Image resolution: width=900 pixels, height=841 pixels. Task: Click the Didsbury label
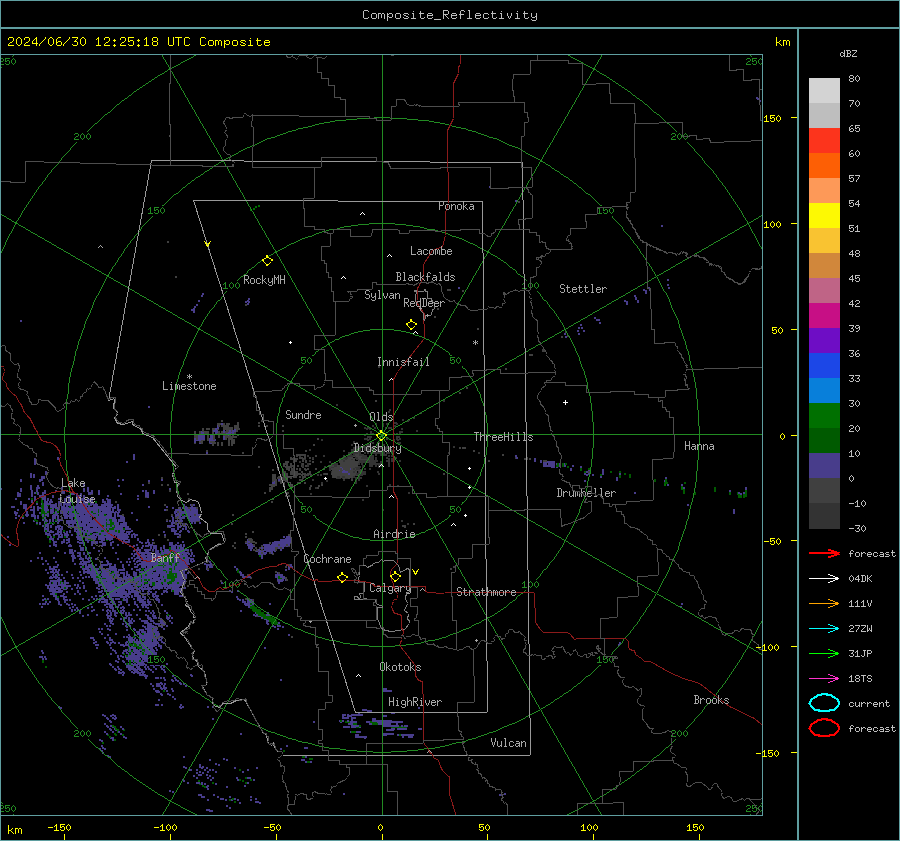point(377,448)
